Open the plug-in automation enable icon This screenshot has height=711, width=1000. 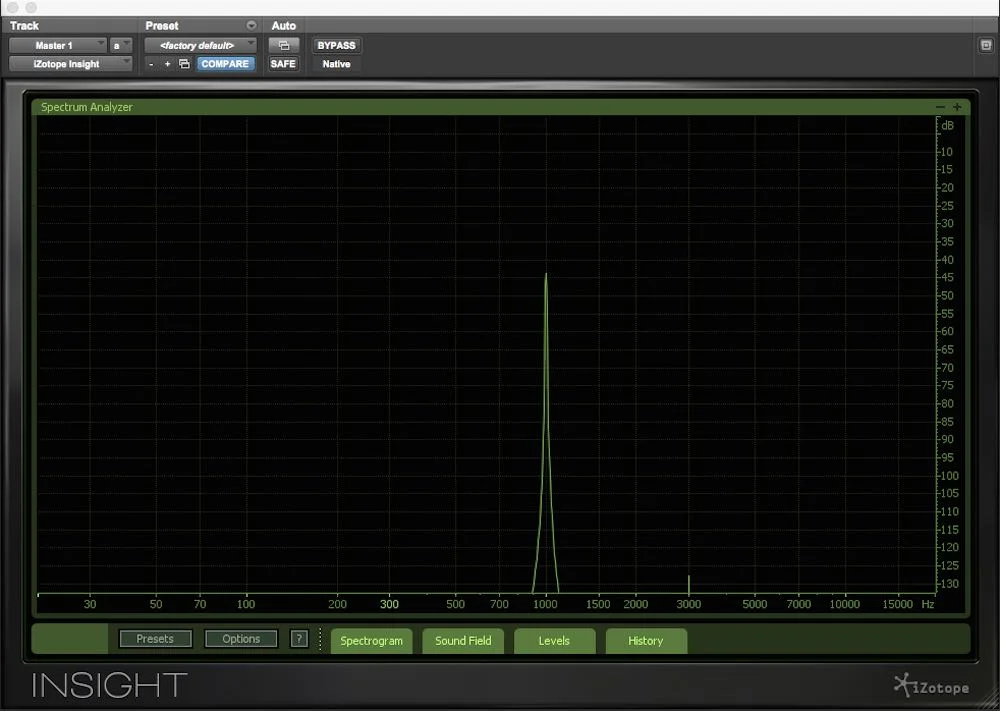[x=284, y=45]
